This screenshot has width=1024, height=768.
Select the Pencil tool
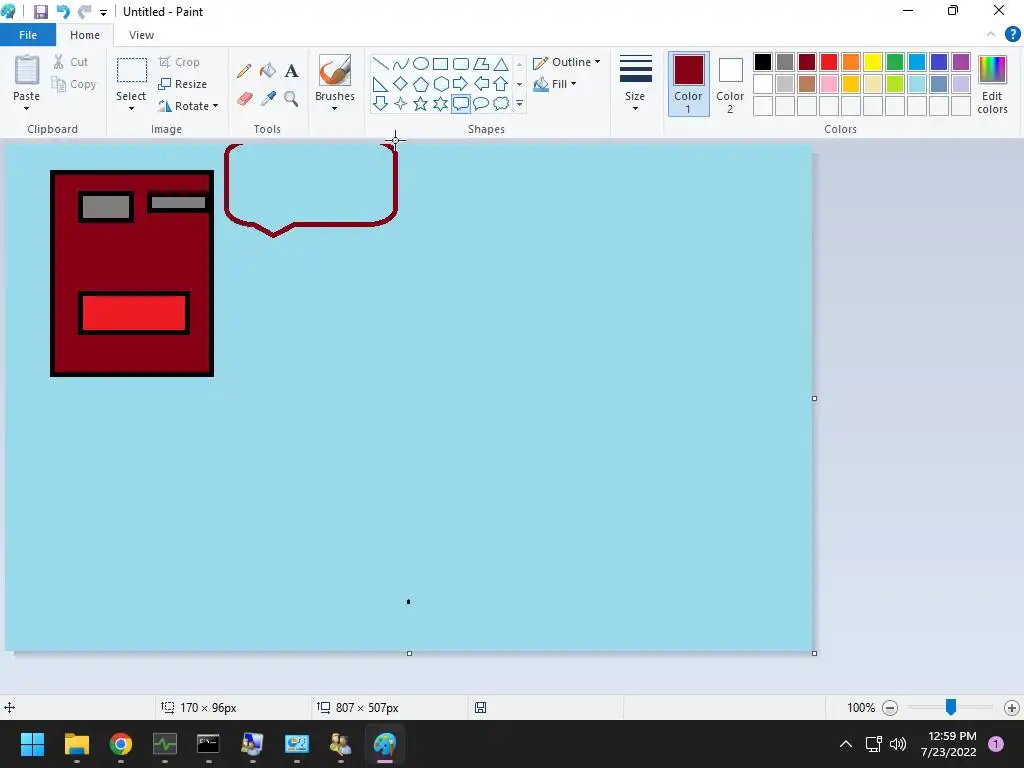click(244, 71)
